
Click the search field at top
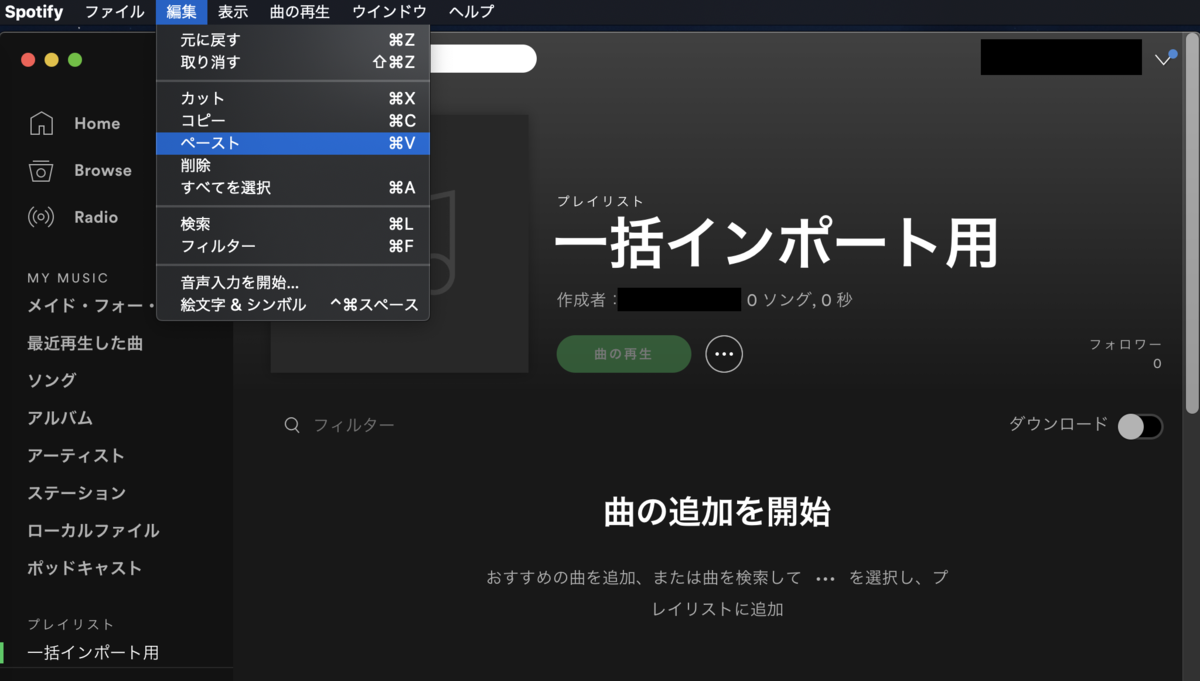(483, 59)
